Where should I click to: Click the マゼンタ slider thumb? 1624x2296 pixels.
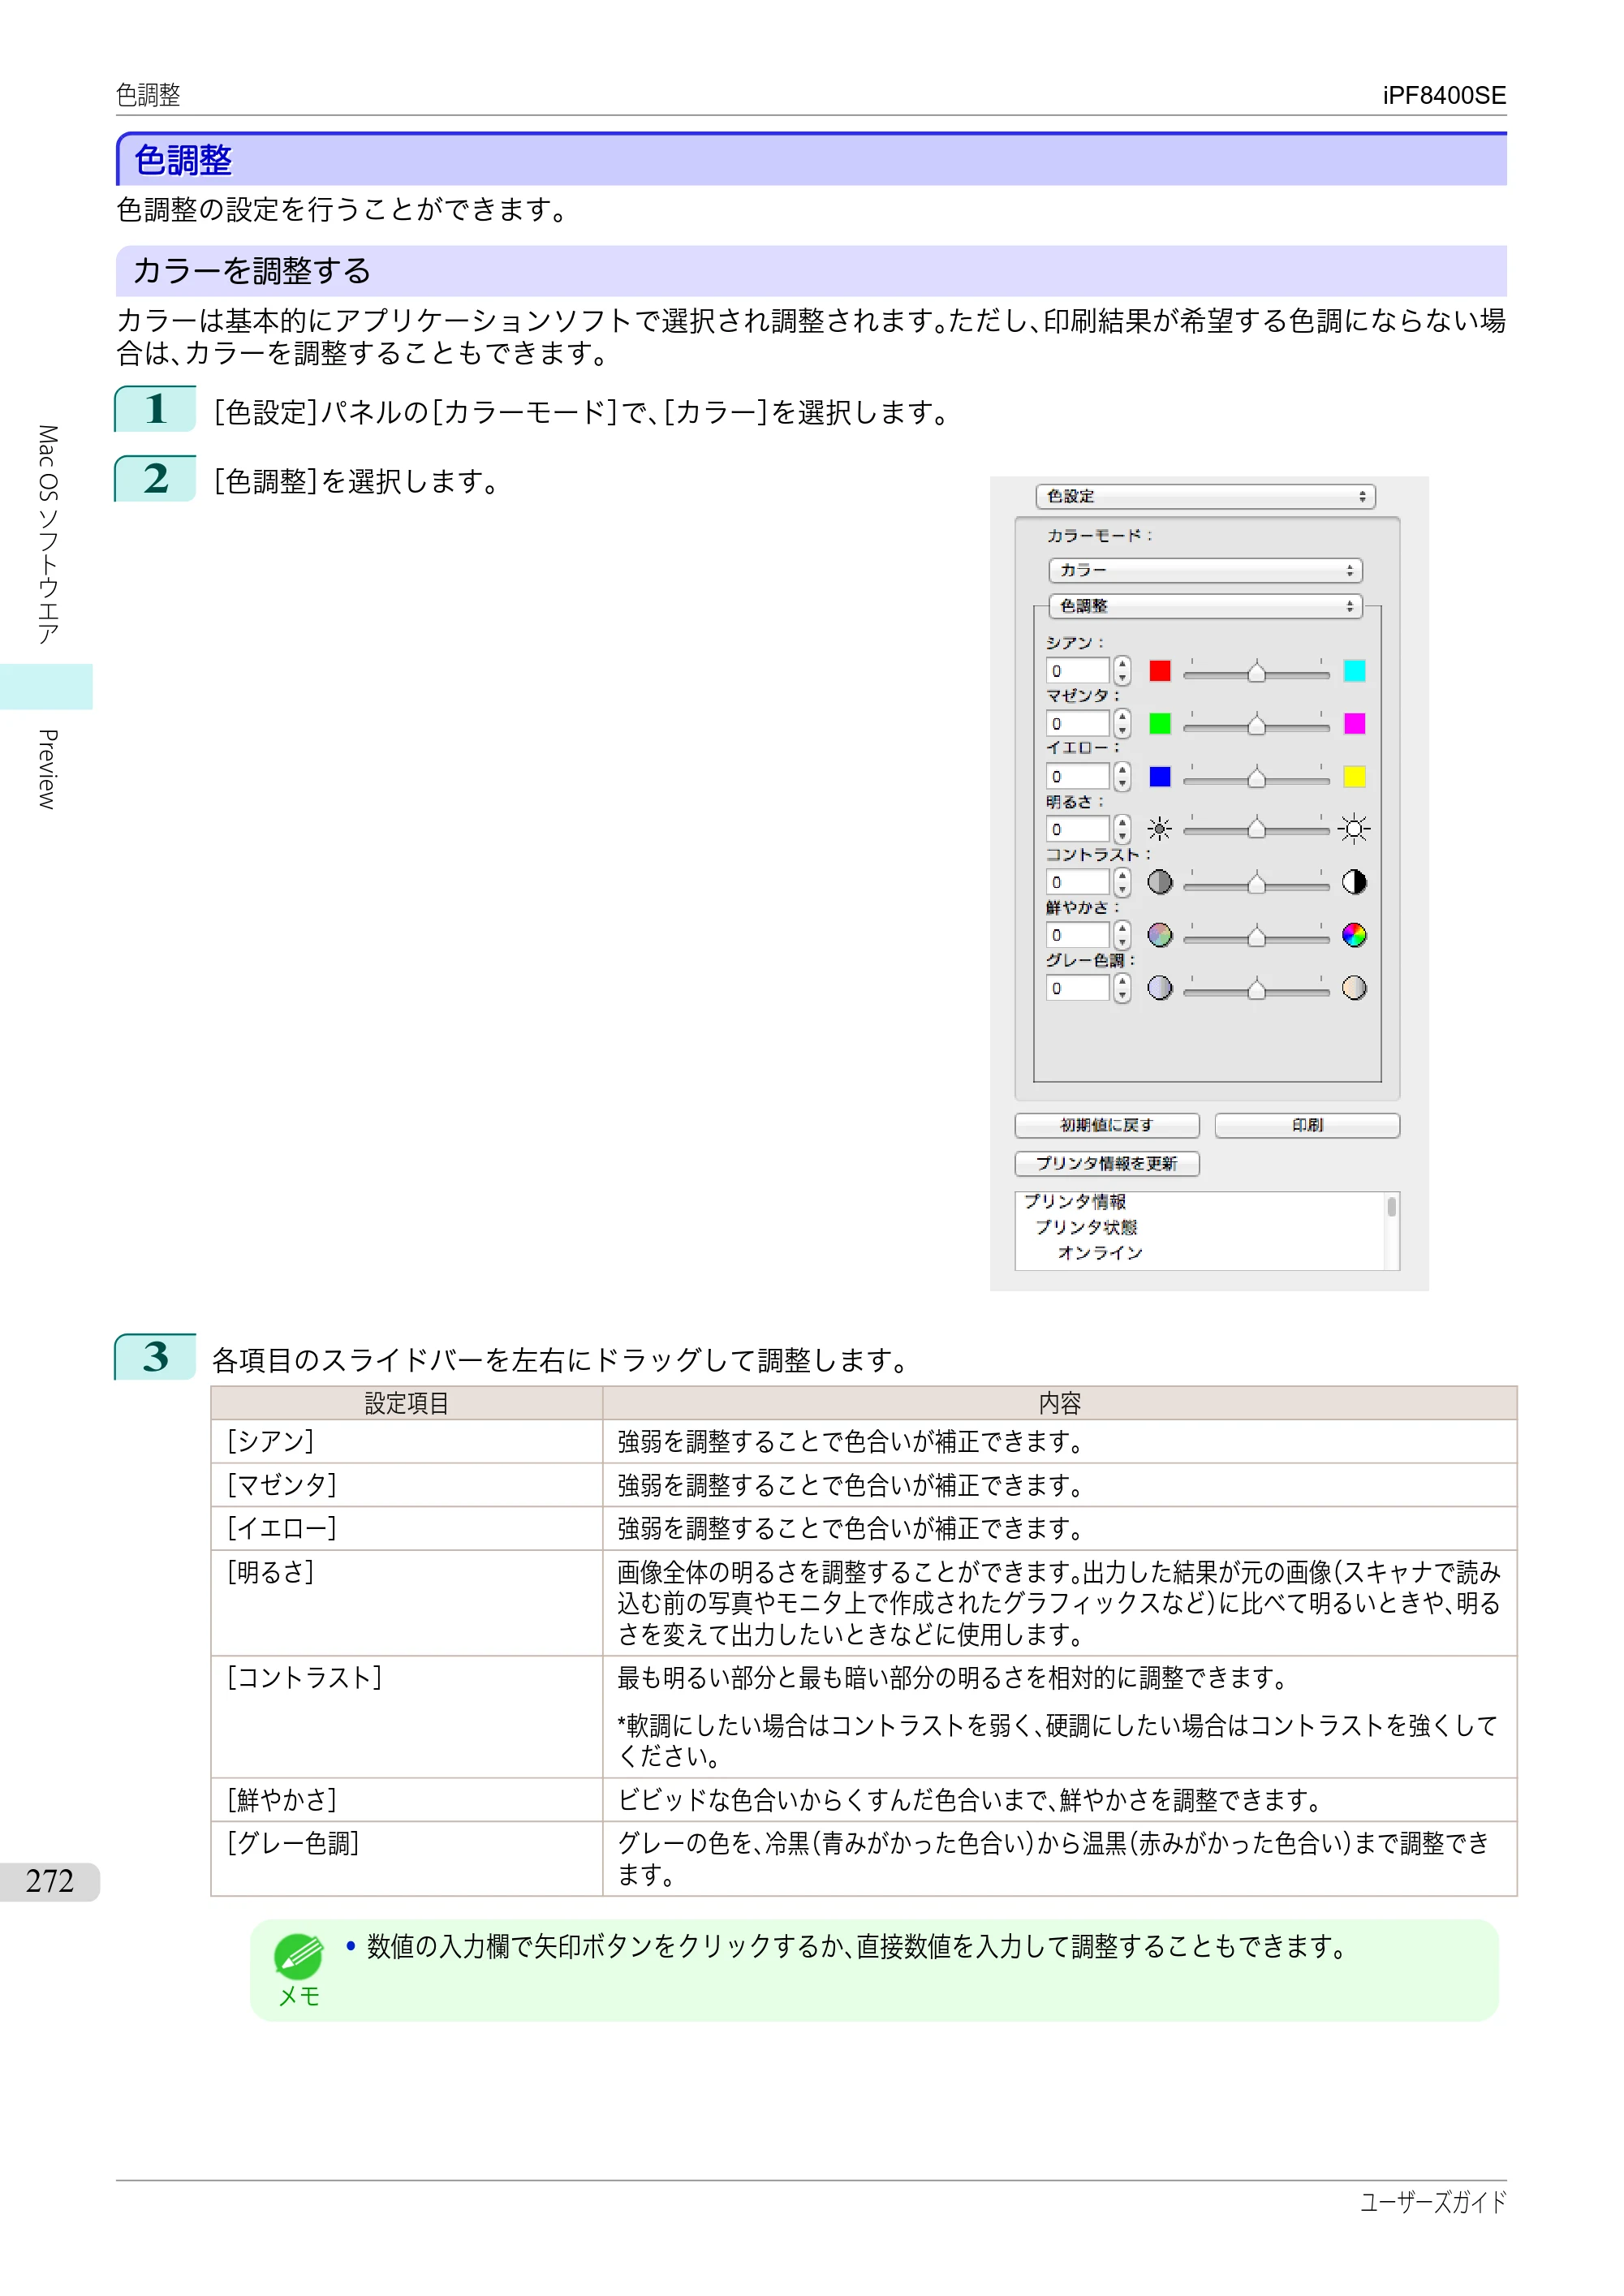pyautogui.click(x=1257, y=725)
